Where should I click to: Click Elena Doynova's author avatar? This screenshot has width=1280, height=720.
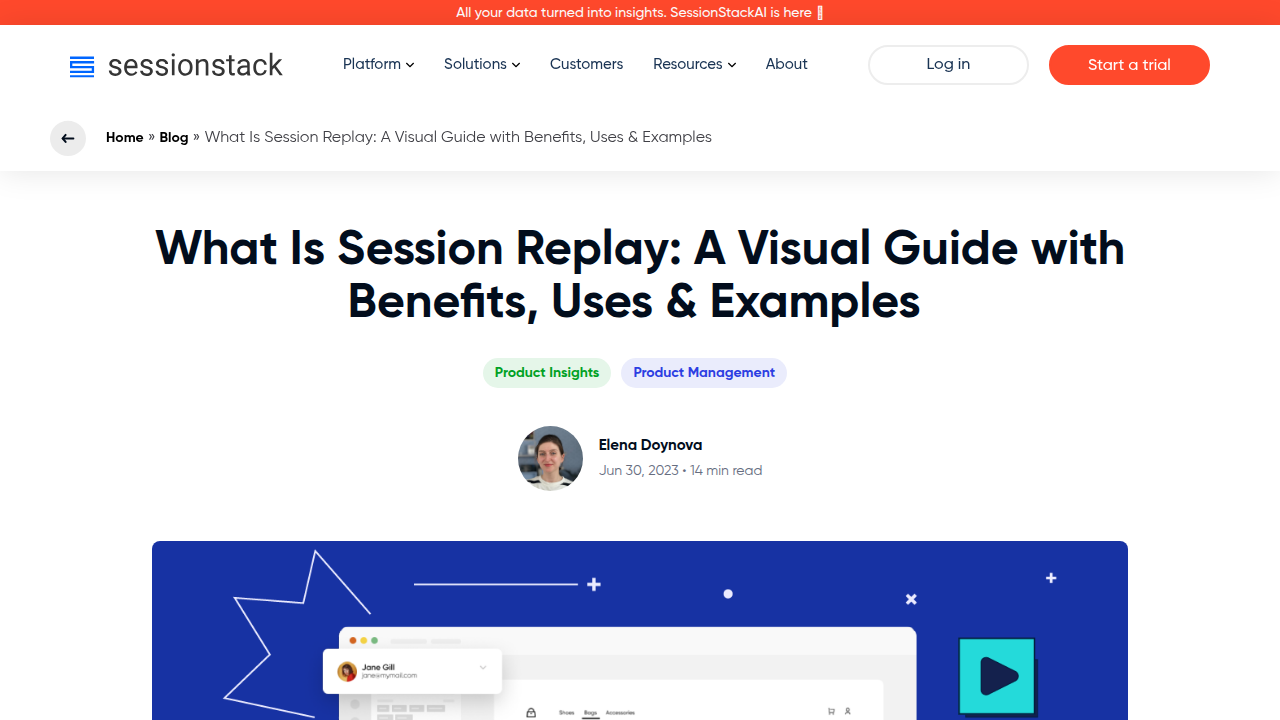tap(550, 458)
